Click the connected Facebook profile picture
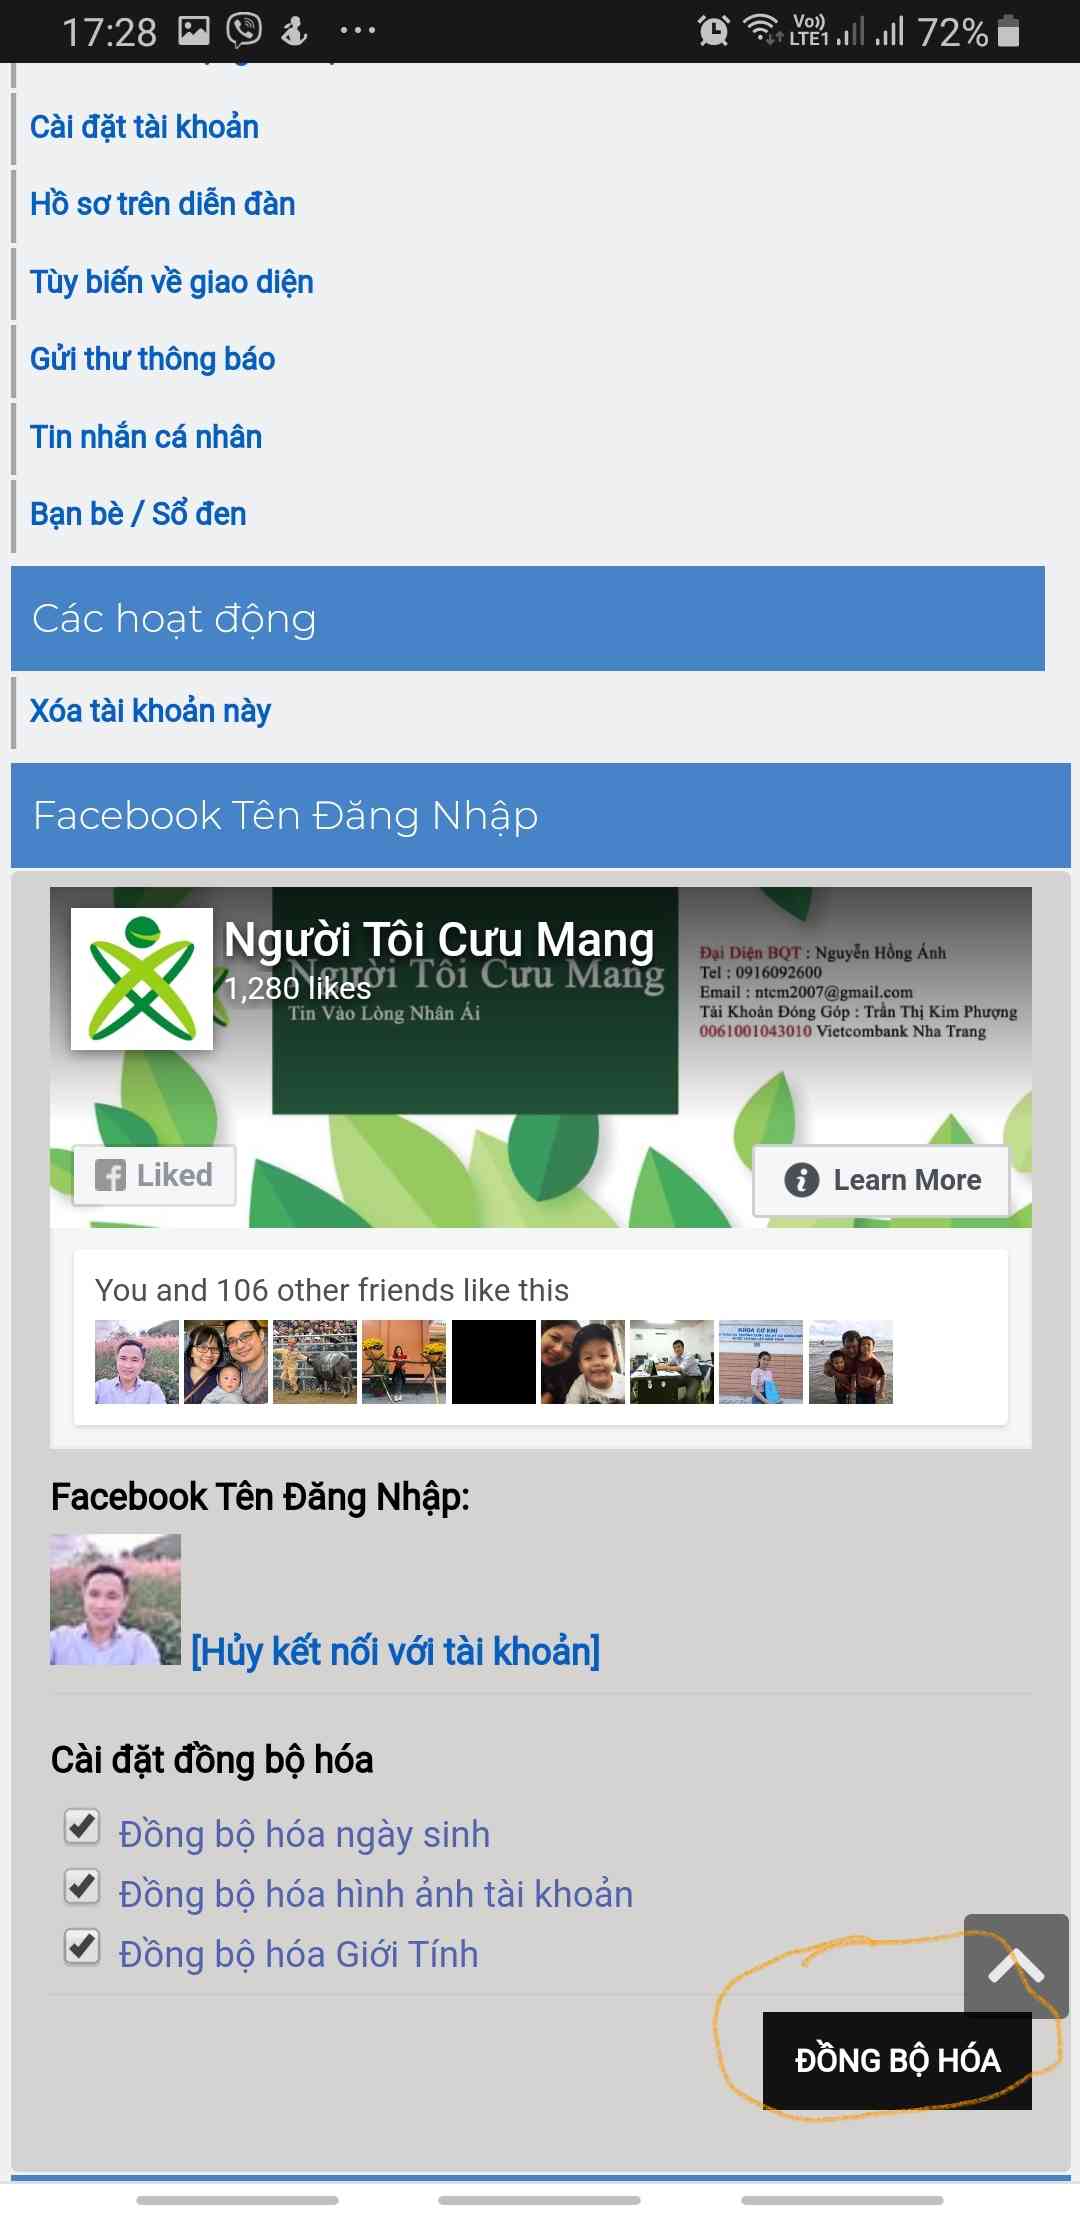The image size is (1080, 2220). click(x=116, y=1600)
